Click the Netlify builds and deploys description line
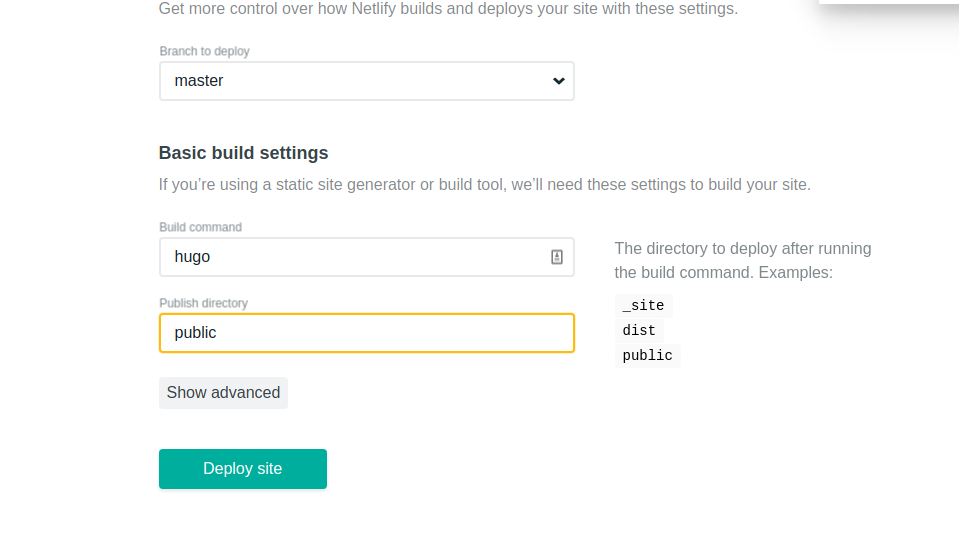 448,9
